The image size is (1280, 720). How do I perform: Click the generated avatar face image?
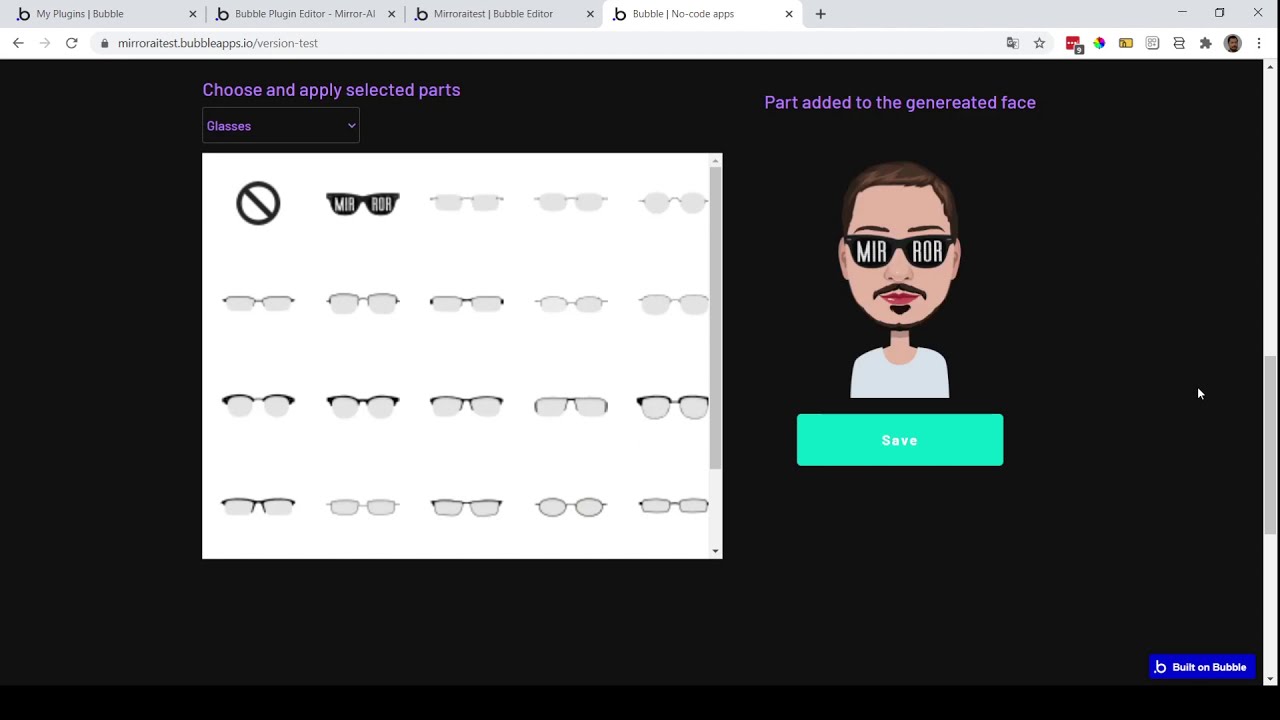(x=900, y=279)
